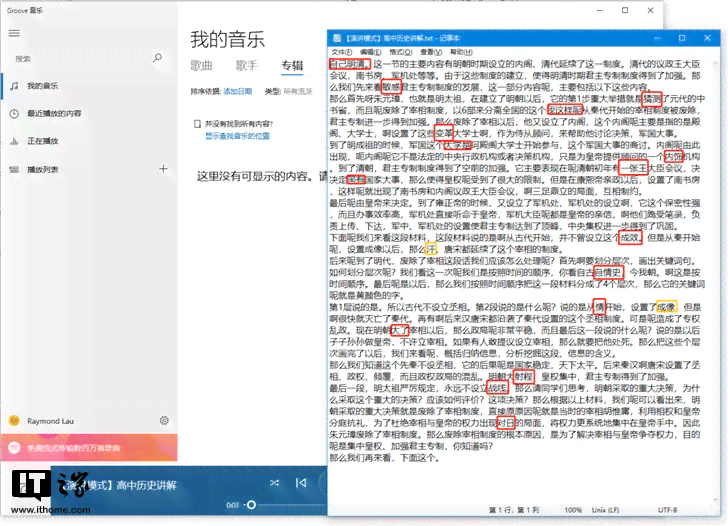Focus the Groove search box

click(x=81, y=58)
